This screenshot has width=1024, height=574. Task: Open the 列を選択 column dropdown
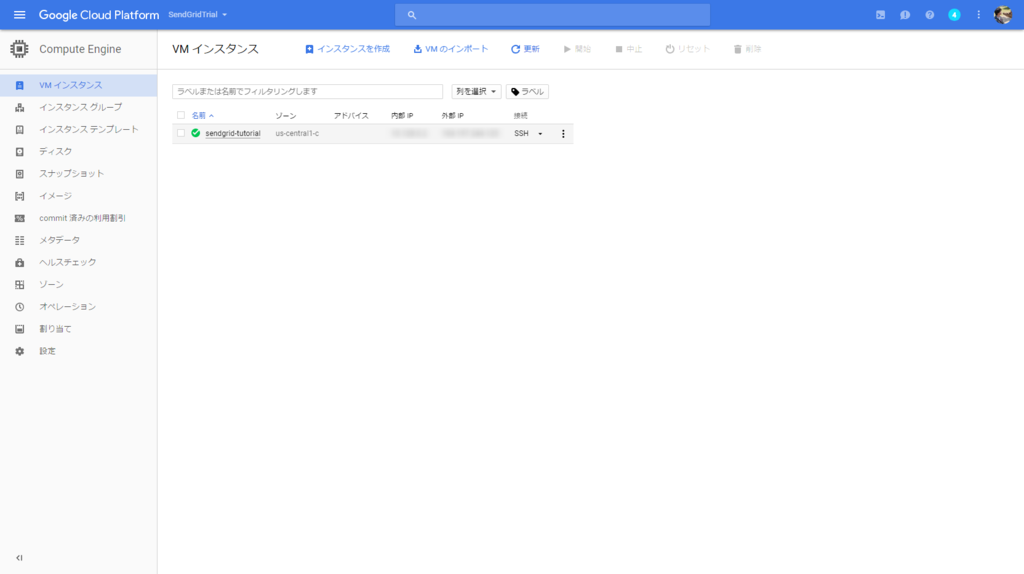(x=476, y=91)
